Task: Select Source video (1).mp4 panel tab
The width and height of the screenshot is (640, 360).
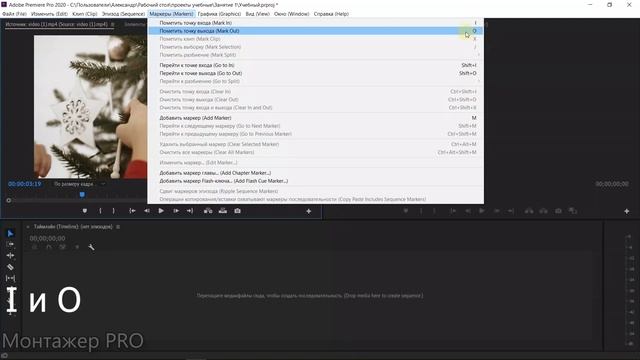Action: (x=56, y=24)
